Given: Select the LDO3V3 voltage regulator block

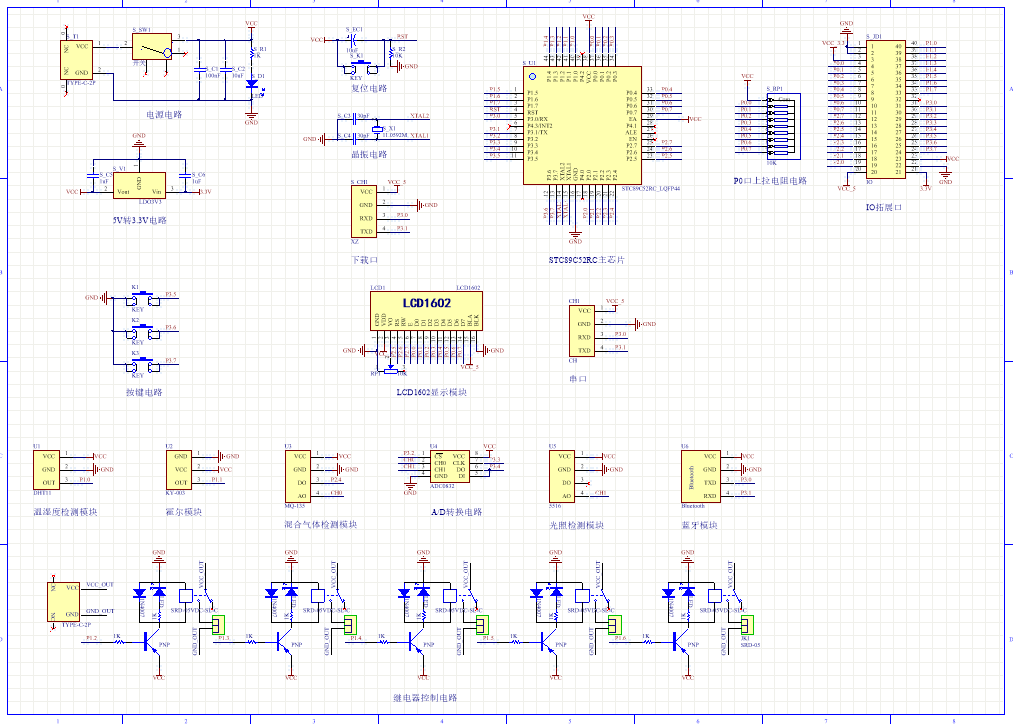Looking at the screenshot, I should (138, 184).
